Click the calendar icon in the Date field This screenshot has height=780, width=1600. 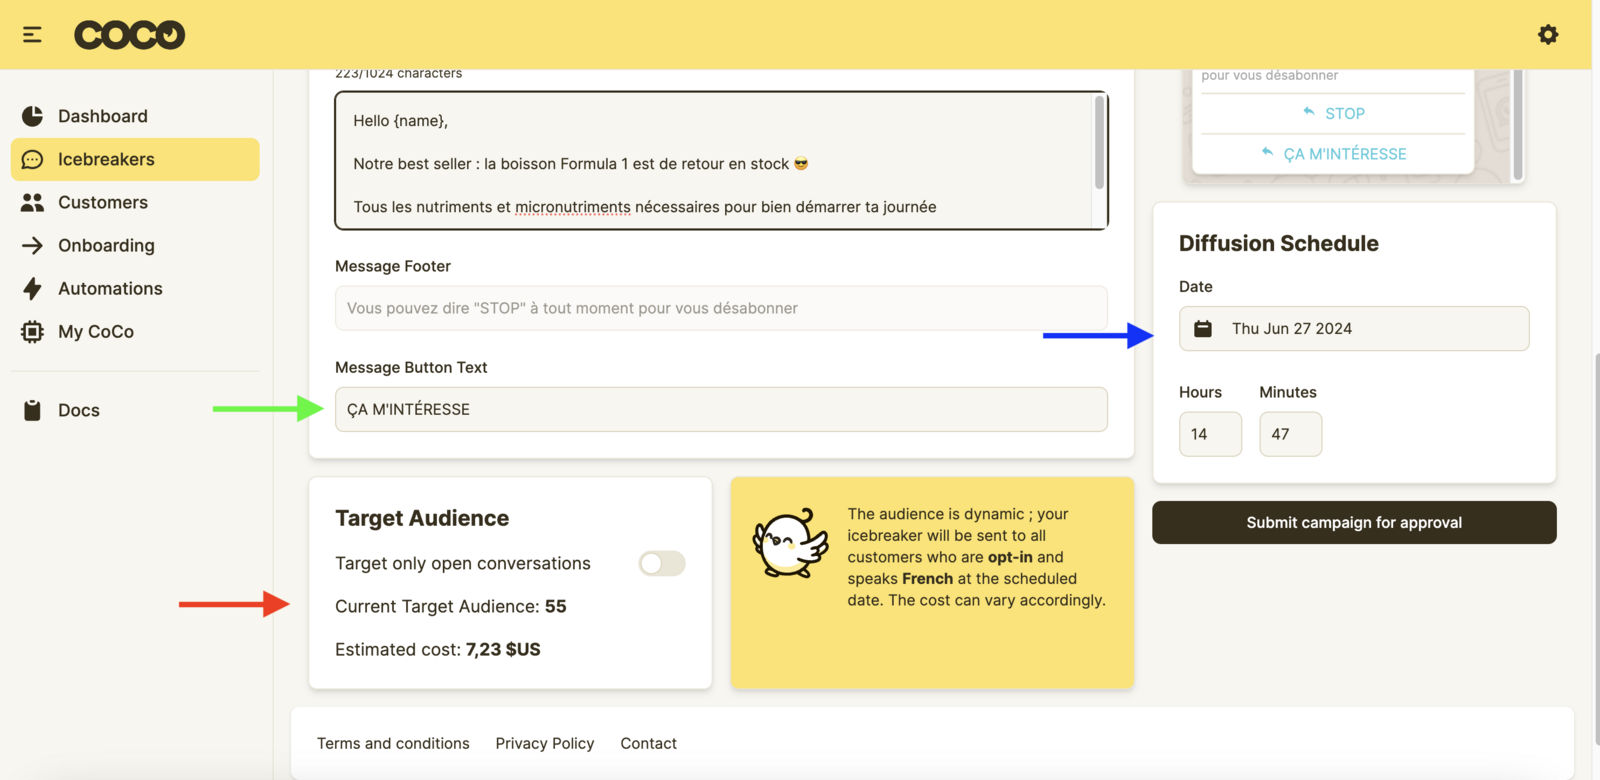click(1203, 329)
